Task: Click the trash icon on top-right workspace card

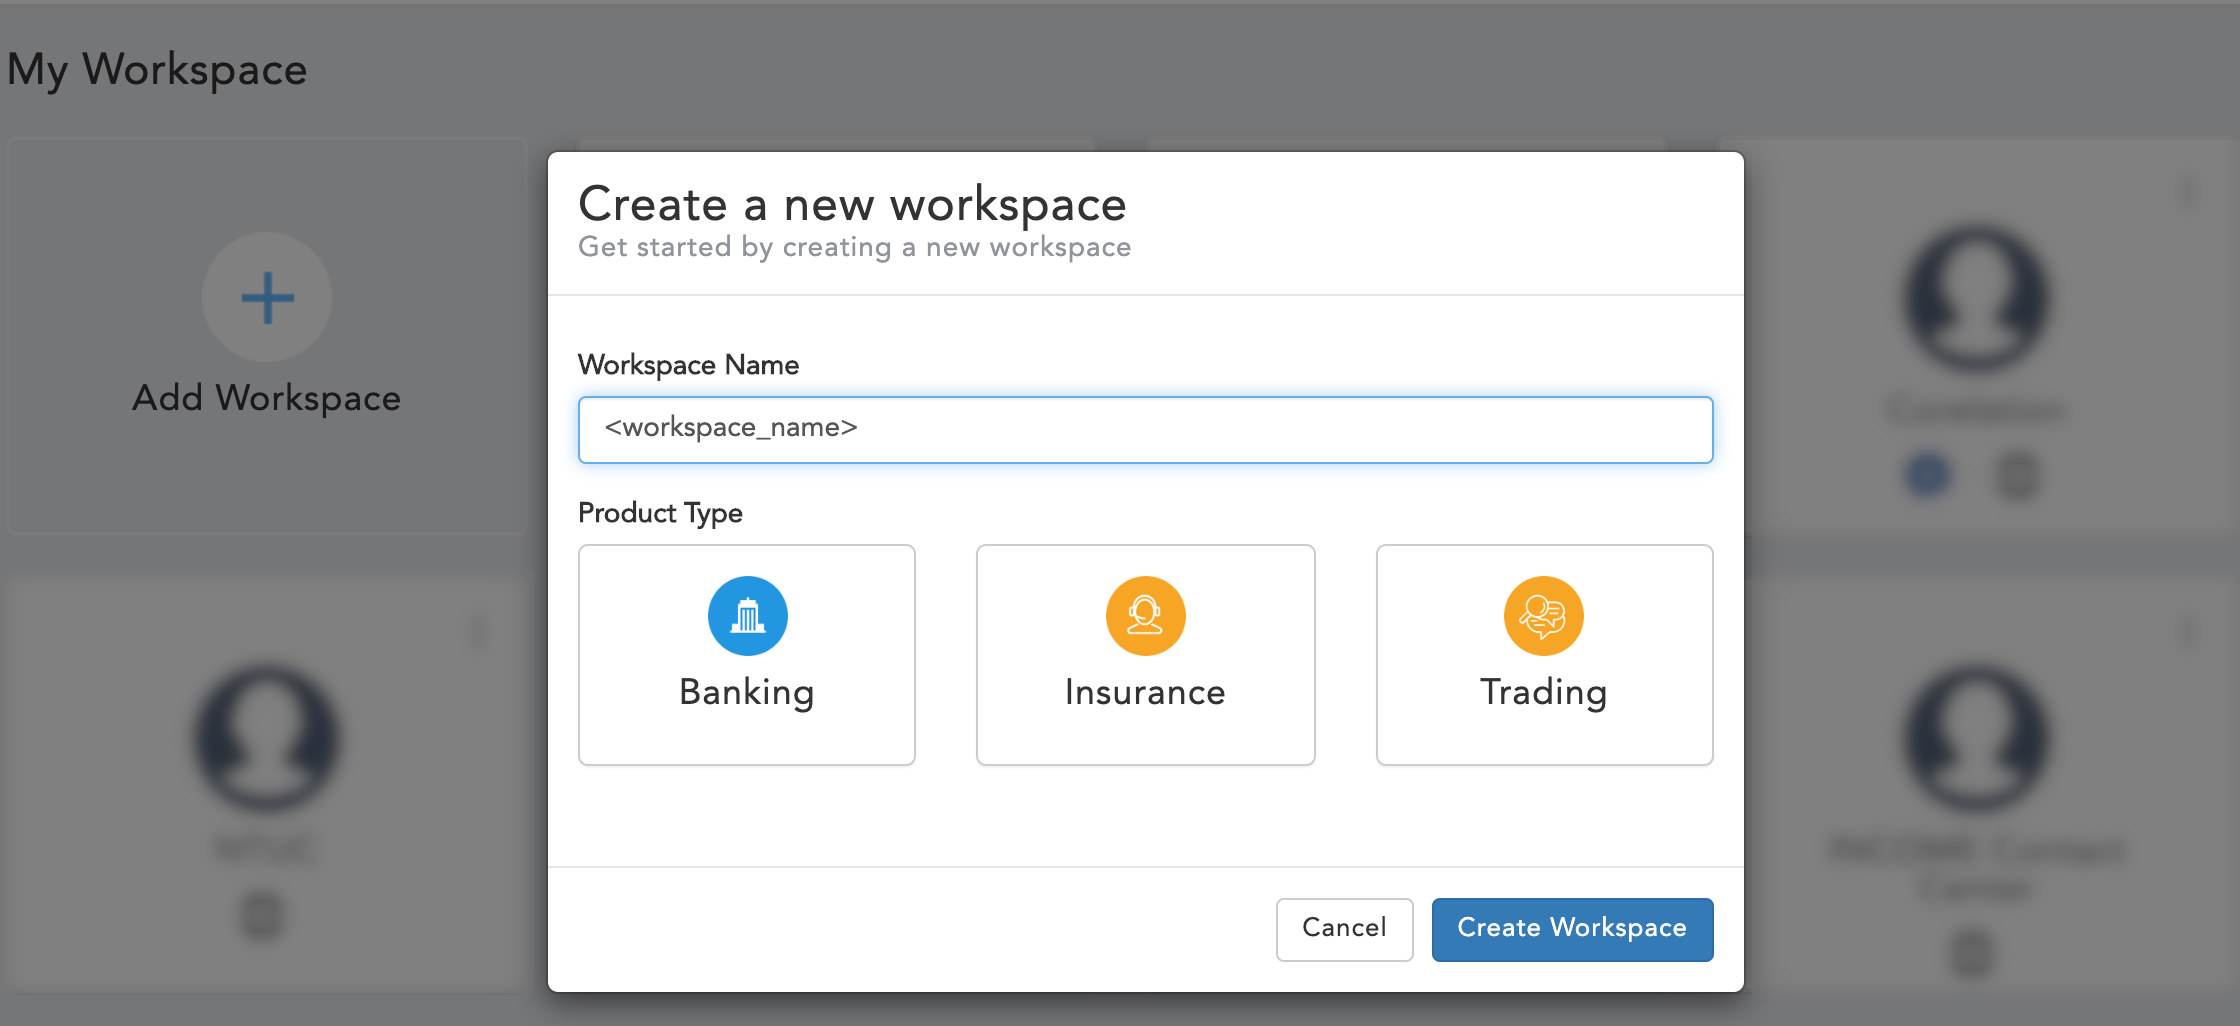Action: point(2017,474)
